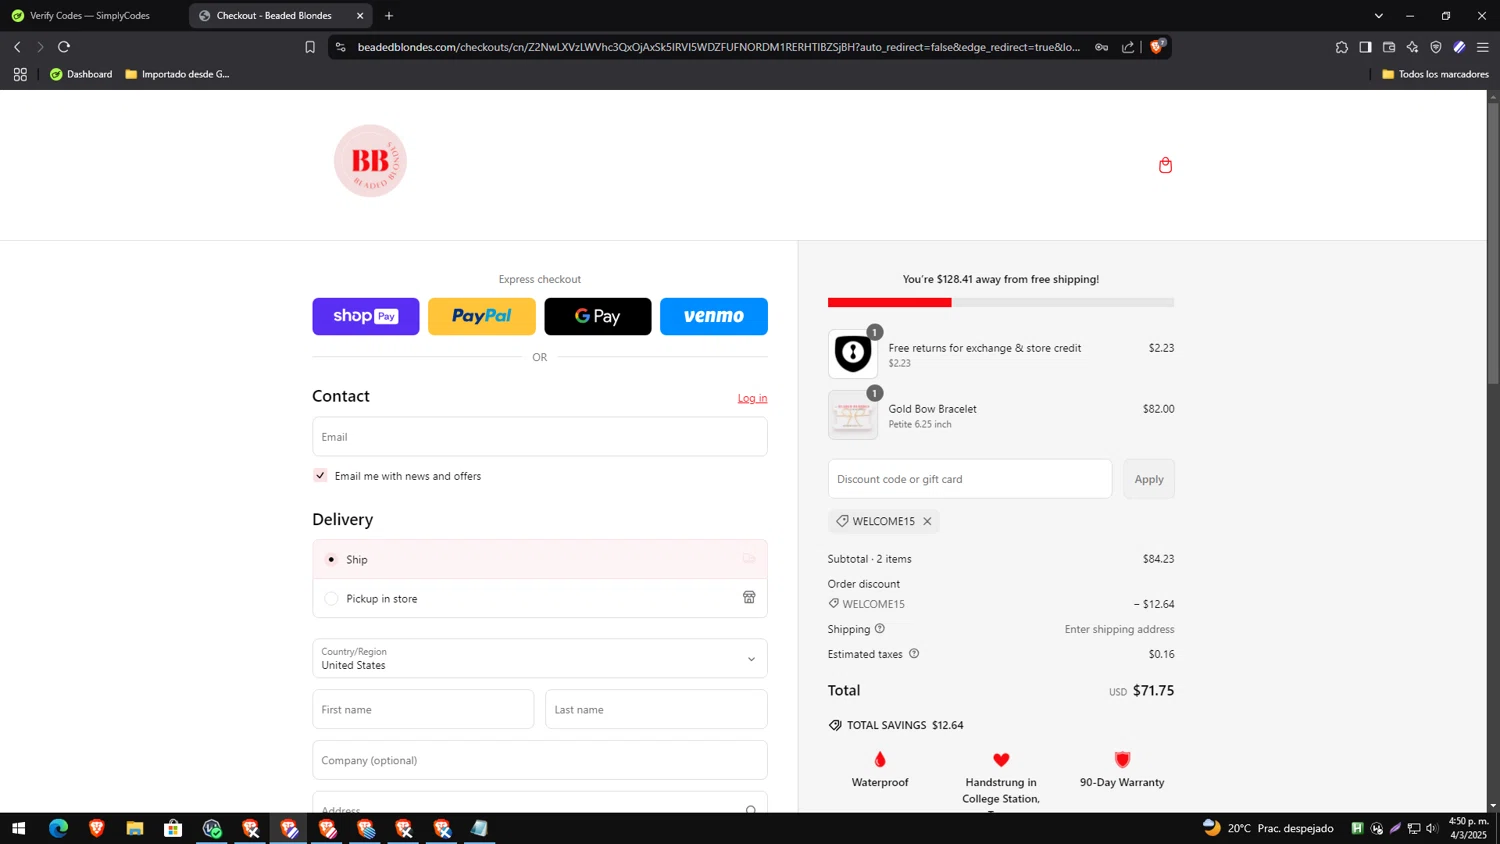
Task: Open the Brave Shields lion icon
Action: [x=1157, y=46]
